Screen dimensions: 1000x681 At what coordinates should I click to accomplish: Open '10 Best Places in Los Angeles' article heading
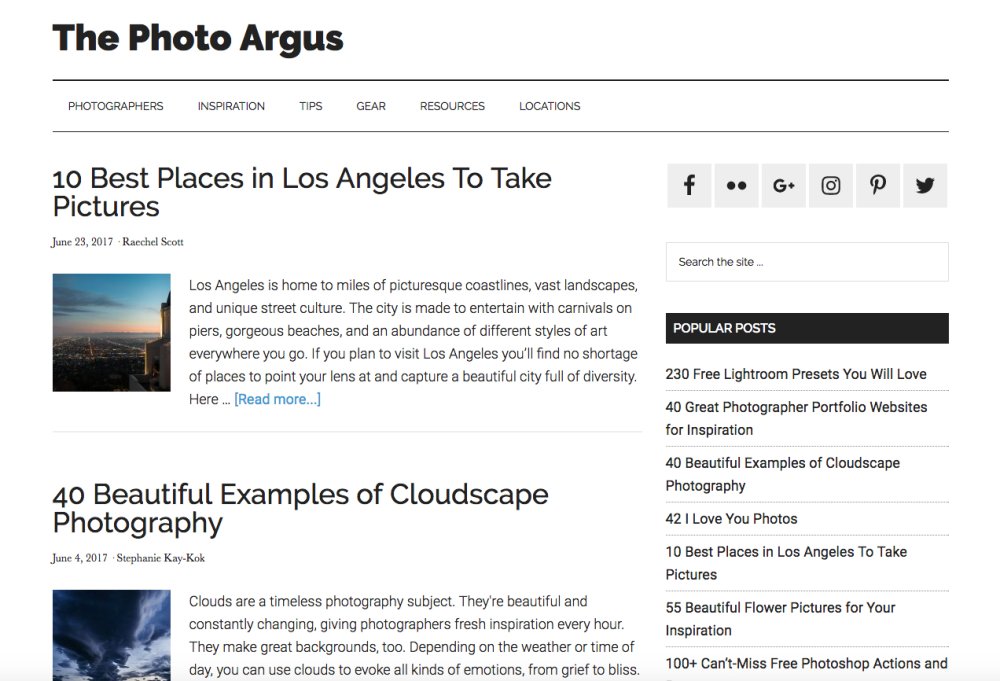tap(302, 192)
